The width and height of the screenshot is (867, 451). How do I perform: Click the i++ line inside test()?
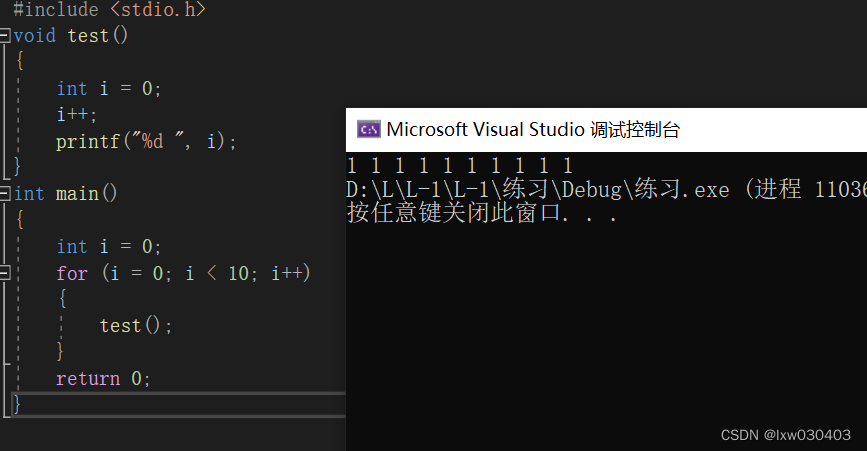click(76, 114)
